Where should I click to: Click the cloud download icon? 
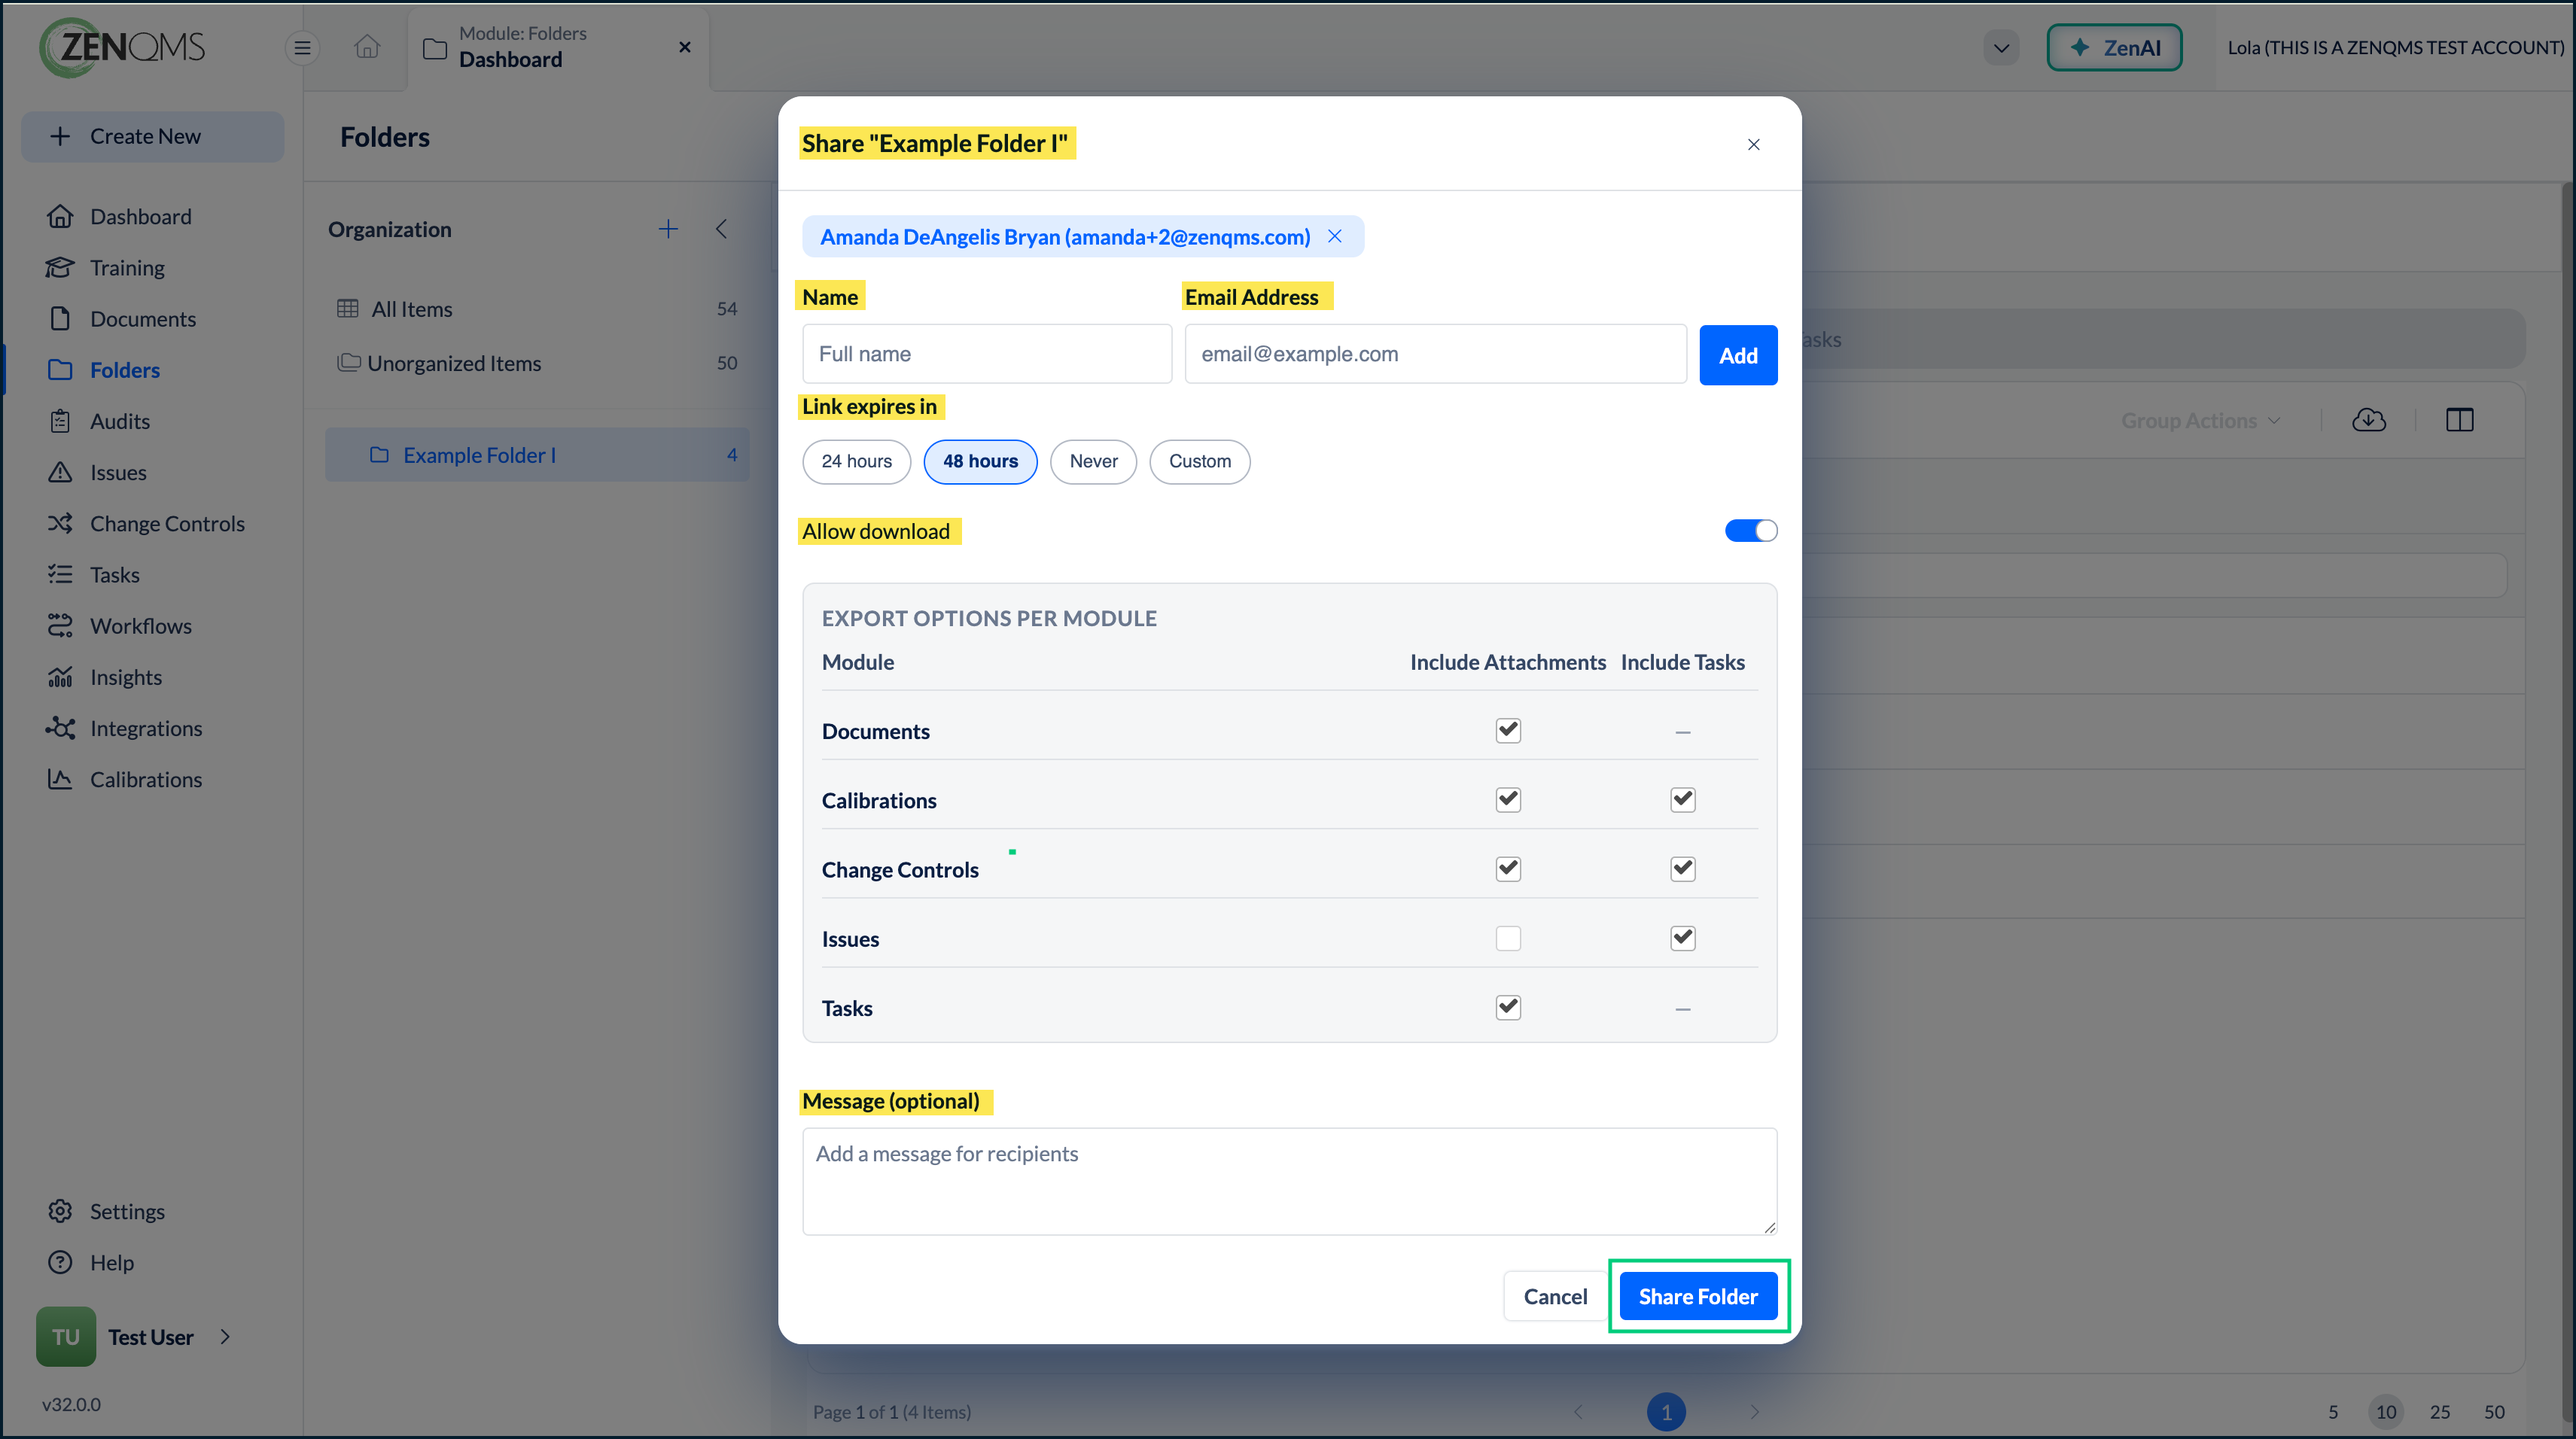pyautogui.click(x=2368, y=420)
